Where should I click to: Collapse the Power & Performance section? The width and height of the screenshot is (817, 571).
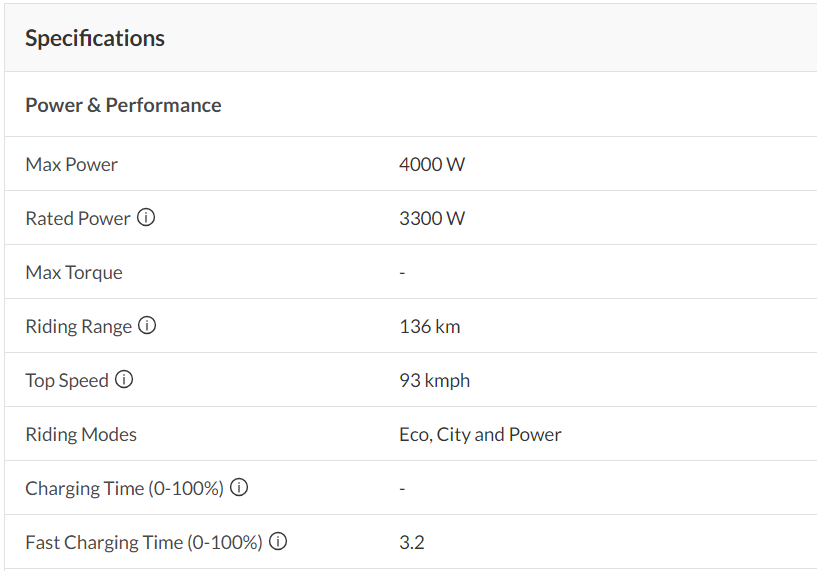(123, 105)
